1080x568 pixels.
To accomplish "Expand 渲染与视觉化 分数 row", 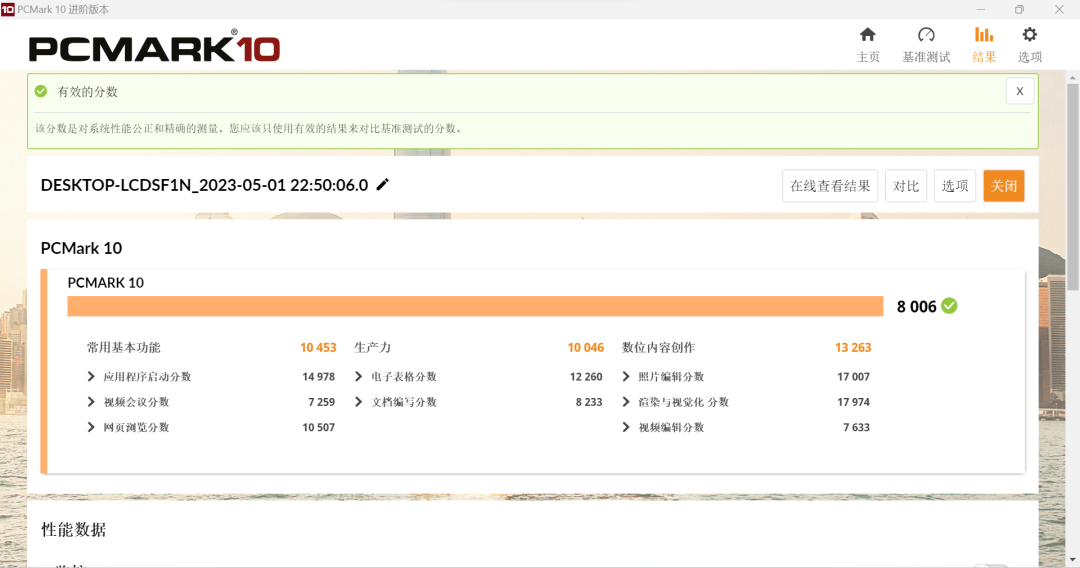I will click(x=625, y=402).
